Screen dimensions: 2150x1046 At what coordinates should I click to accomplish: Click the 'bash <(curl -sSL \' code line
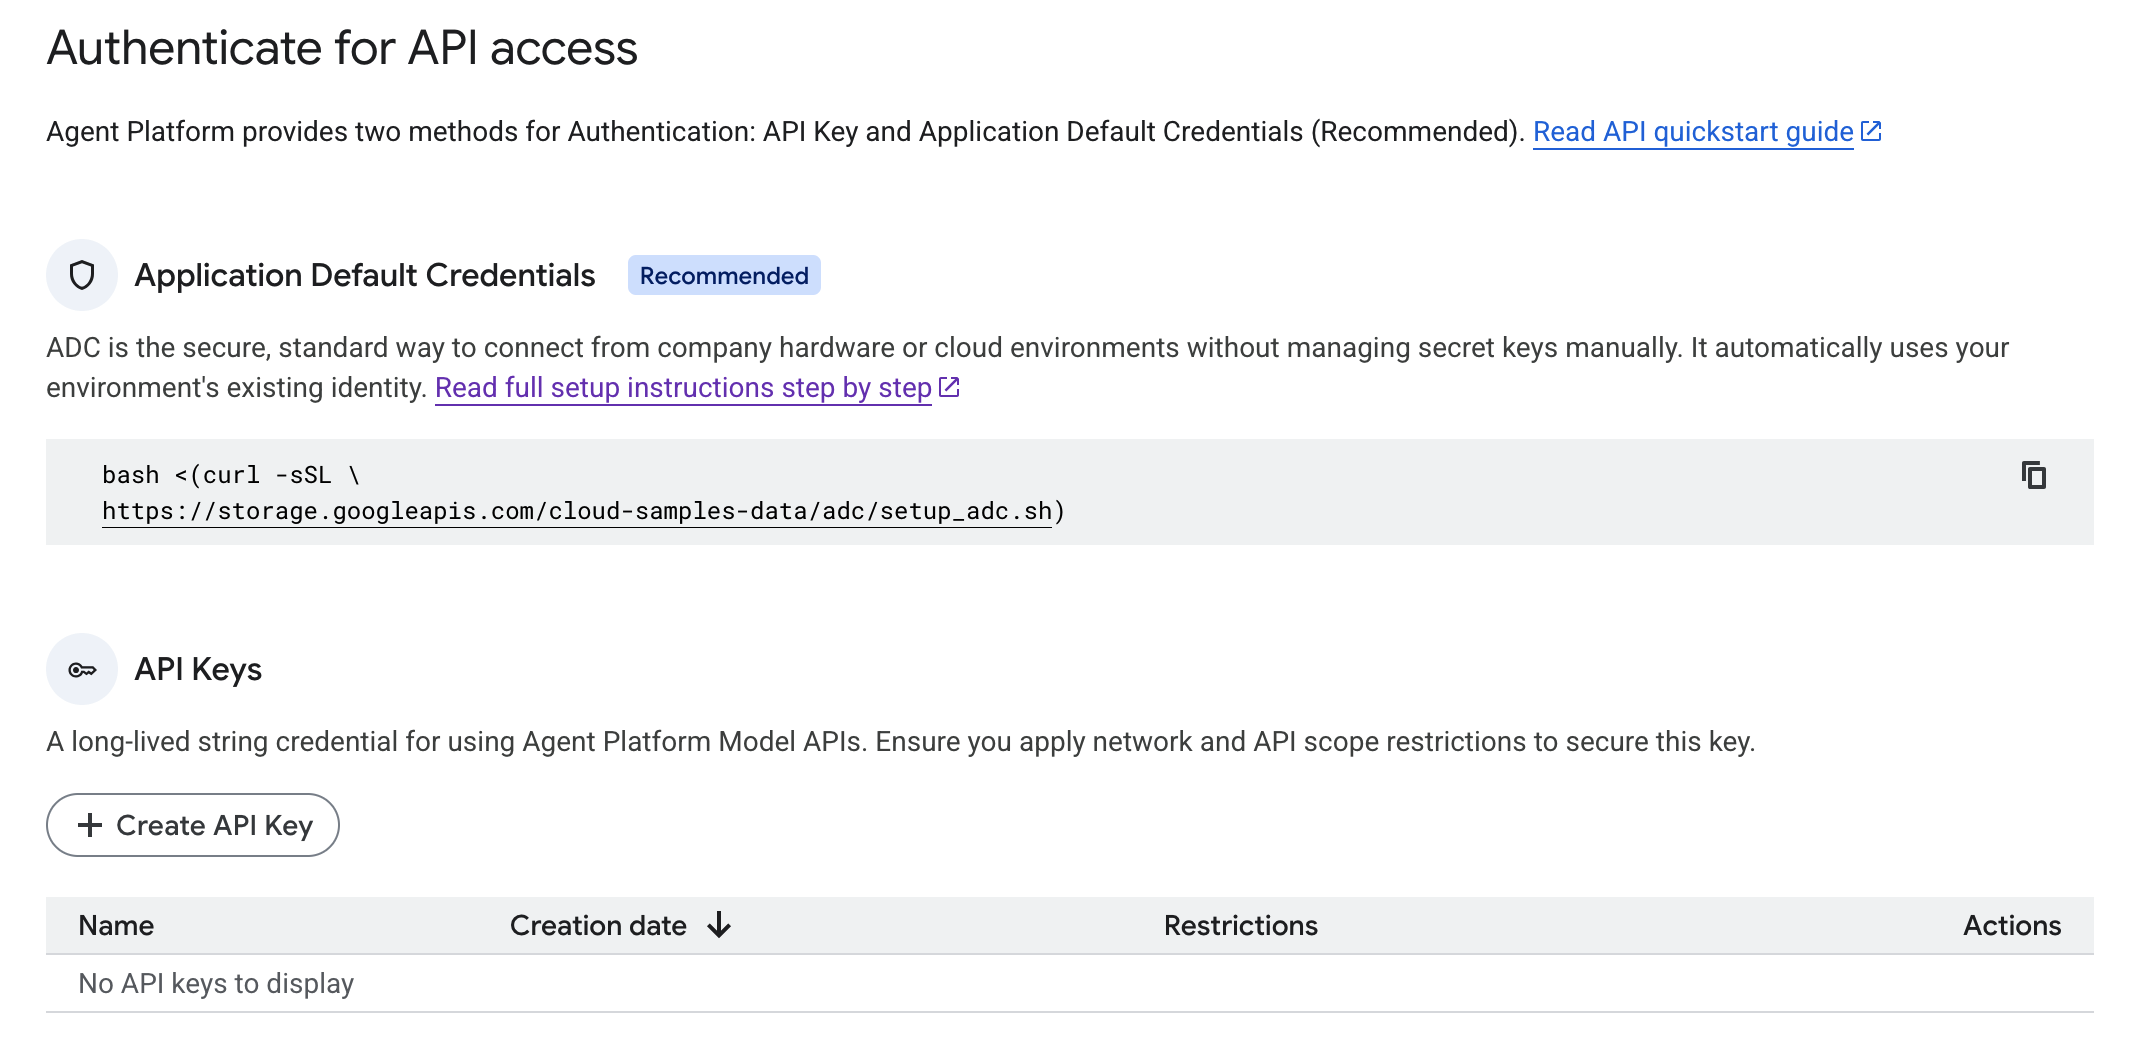(x=230, y=475)
